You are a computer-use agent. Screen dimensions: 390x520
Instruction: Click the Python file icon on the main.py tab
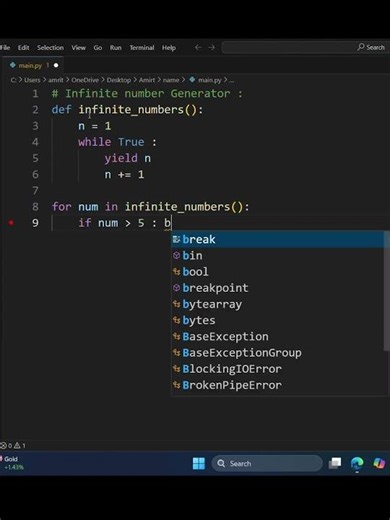coord(13,65)
